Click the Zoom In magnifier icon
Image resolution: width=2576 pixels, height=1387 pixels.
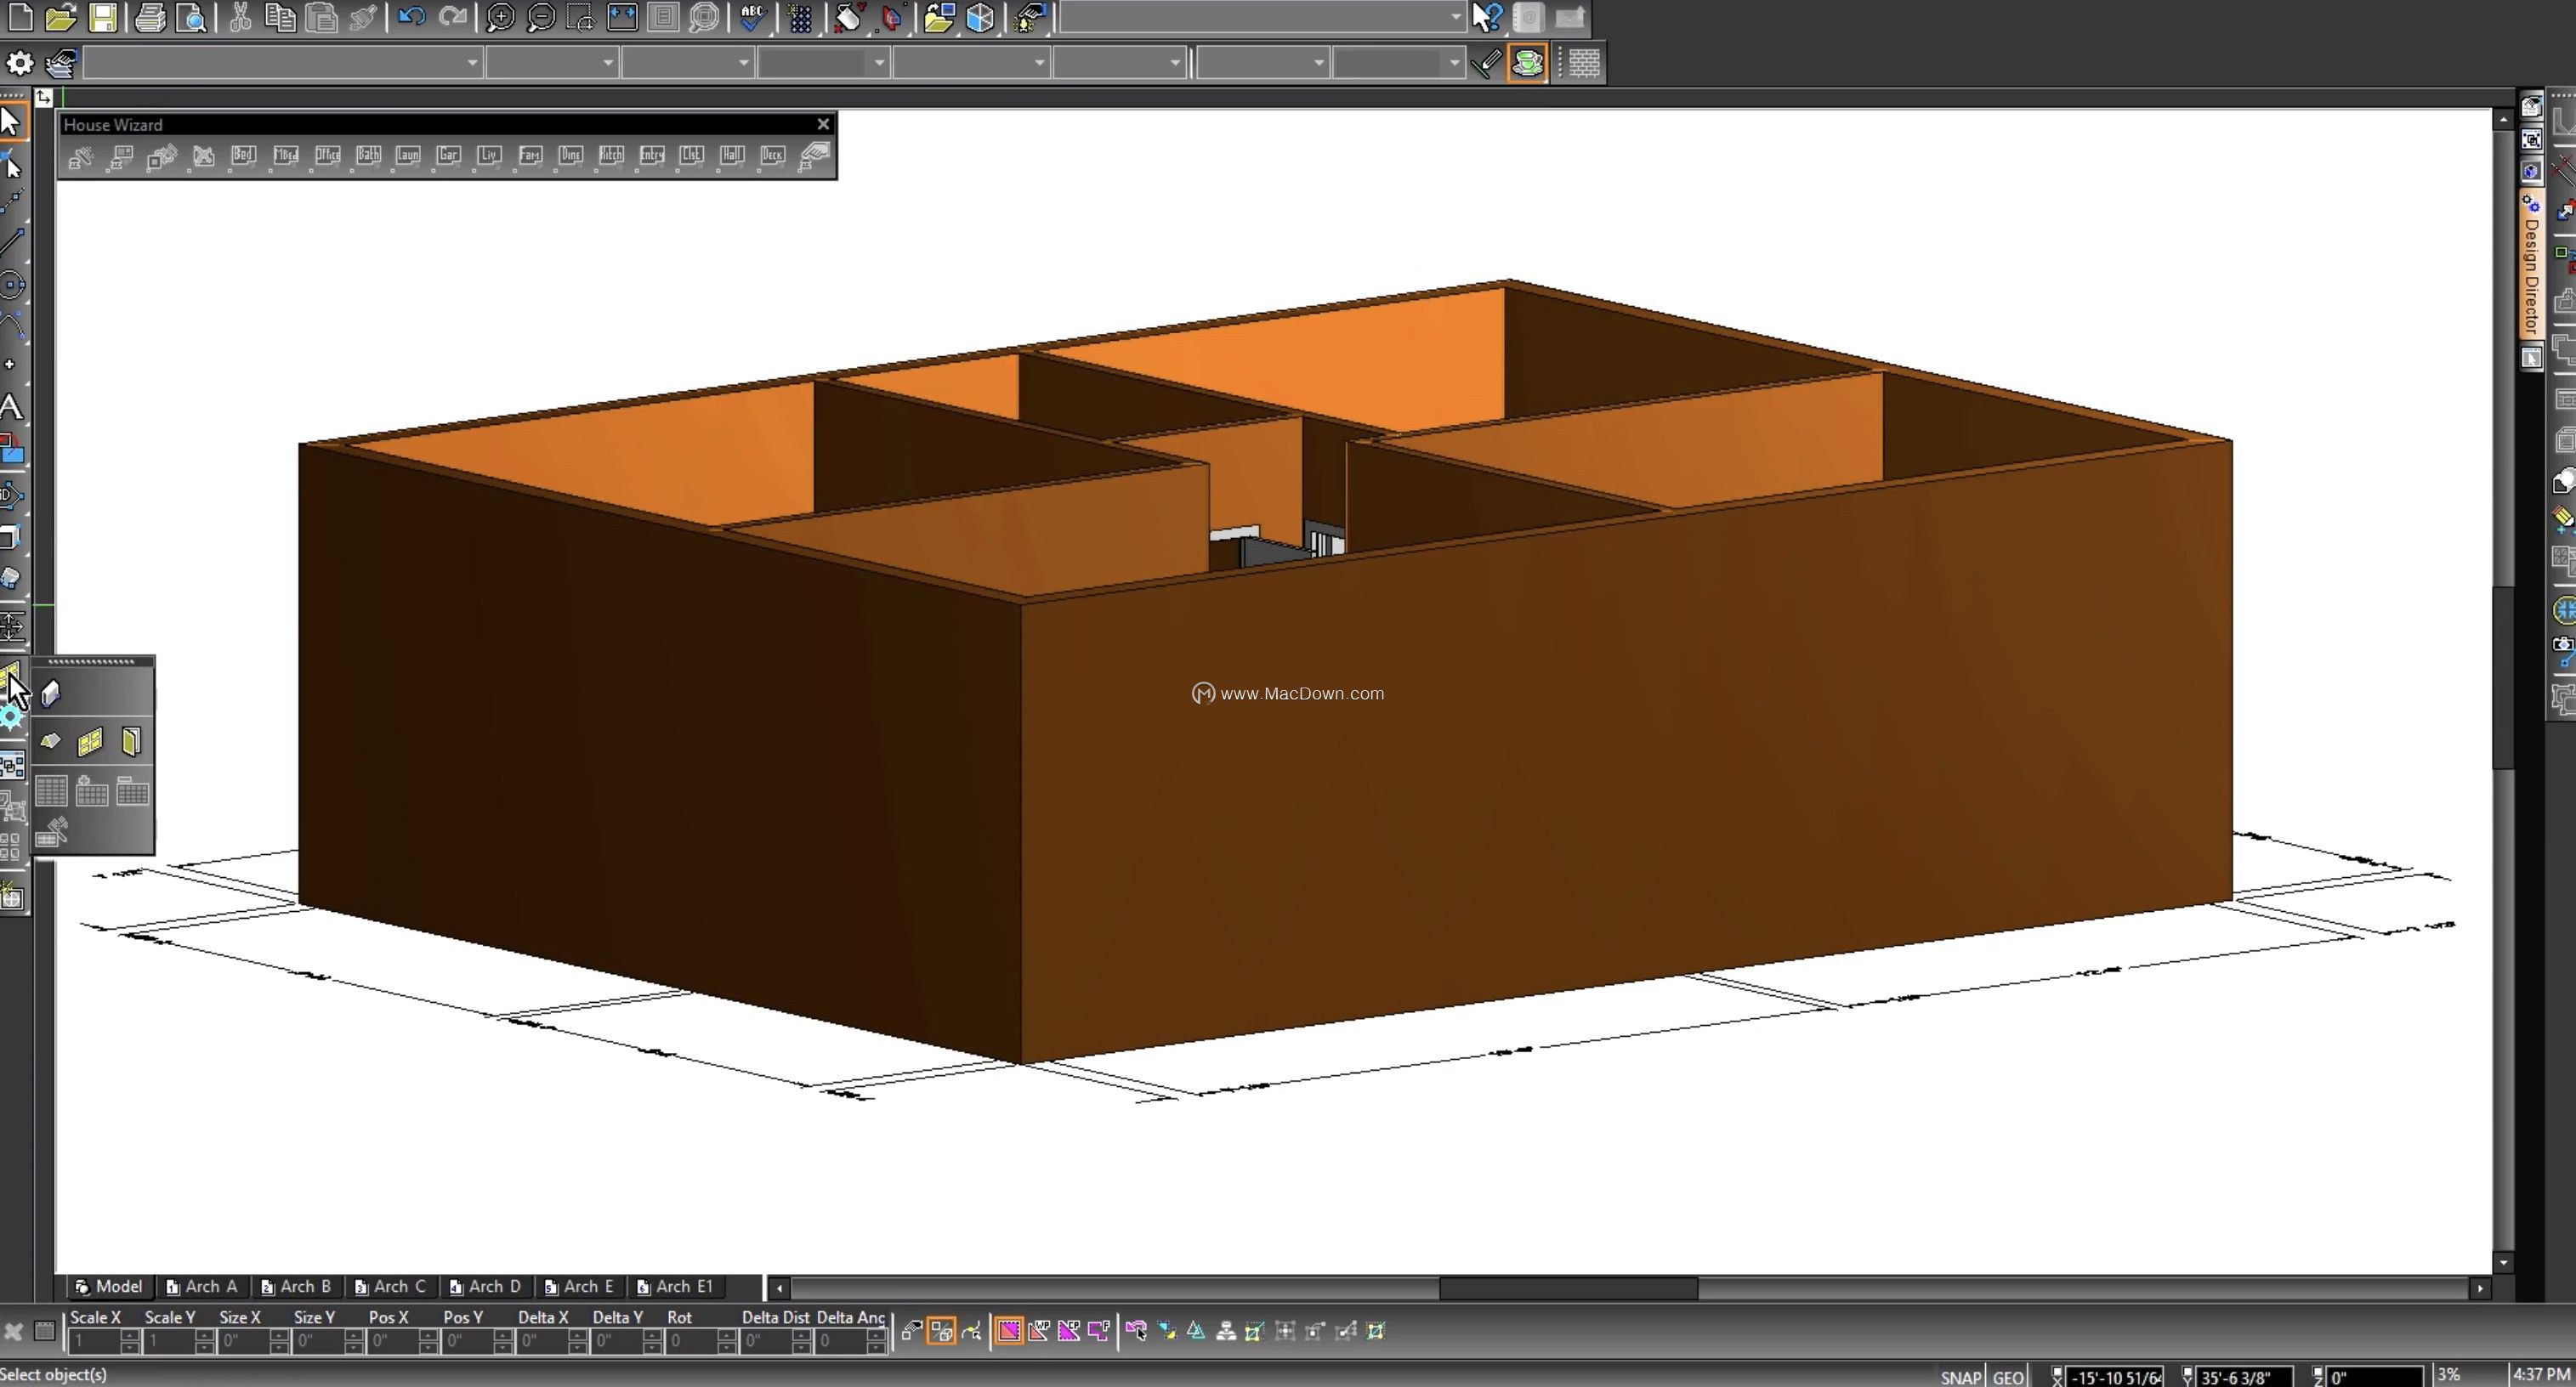[500, 17]
